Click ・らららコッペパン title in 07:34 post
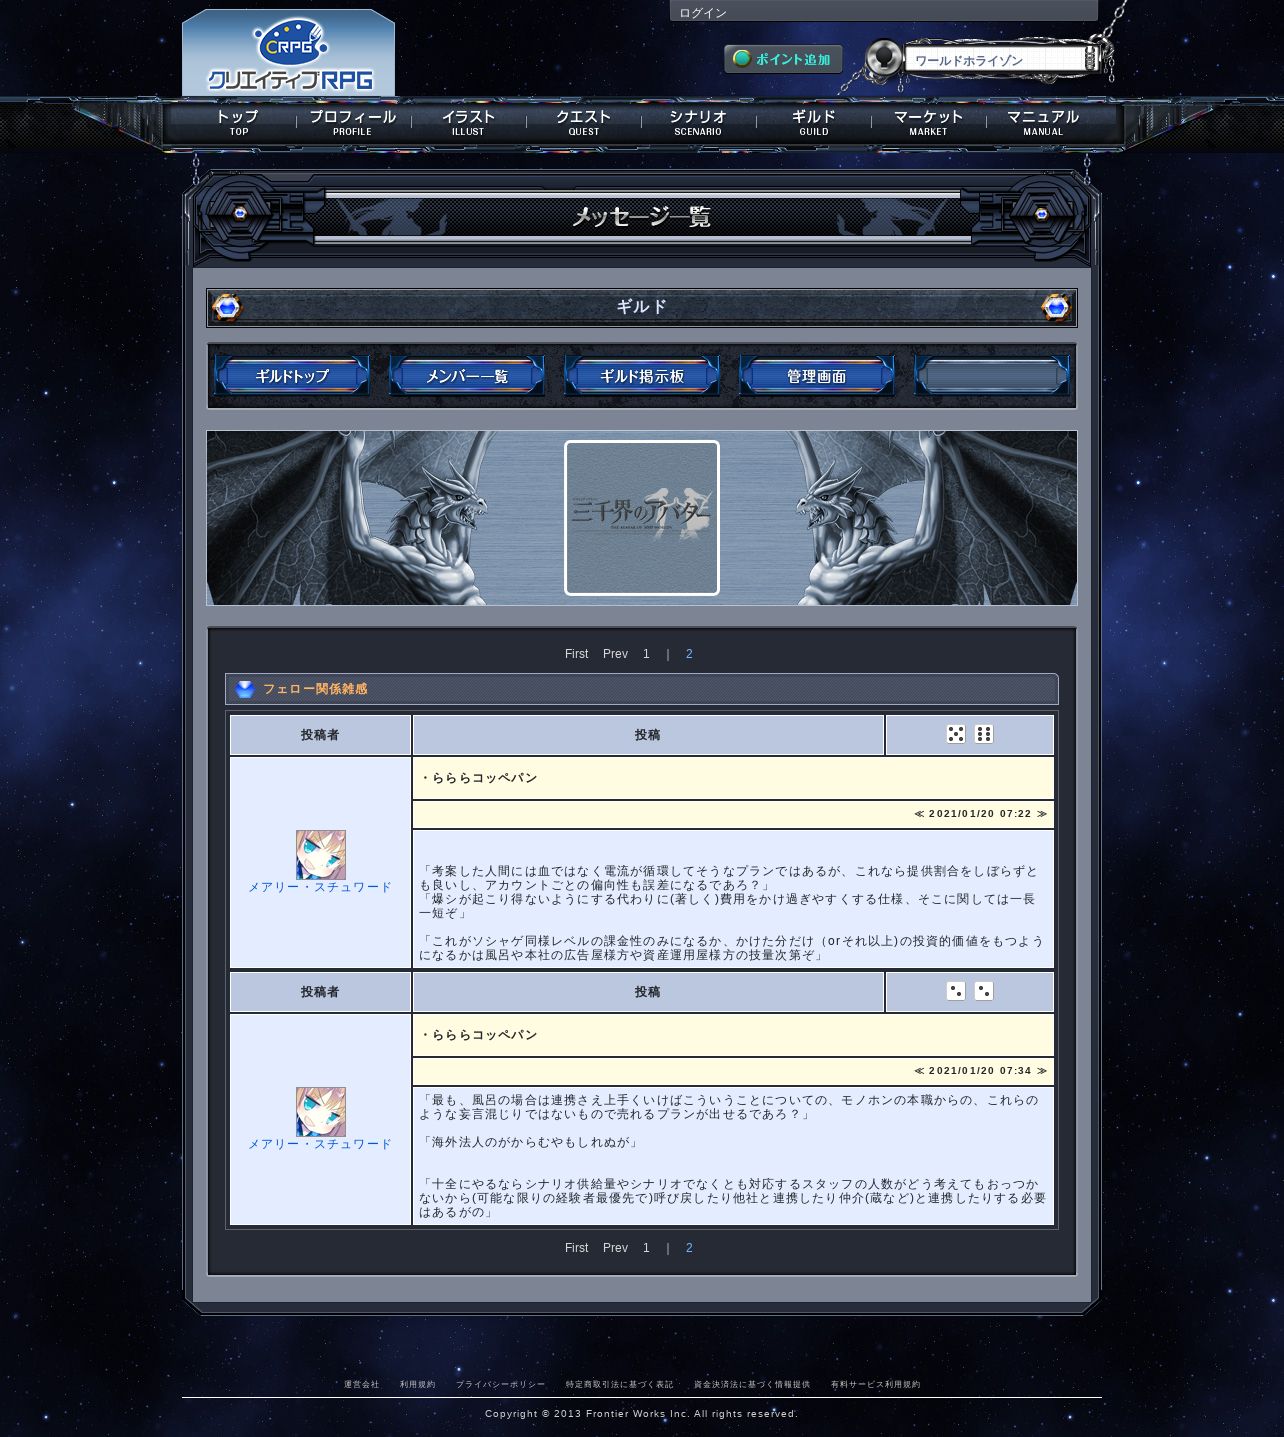This screenshot has width=1284, height=1437. click(x=478, y=1035)
